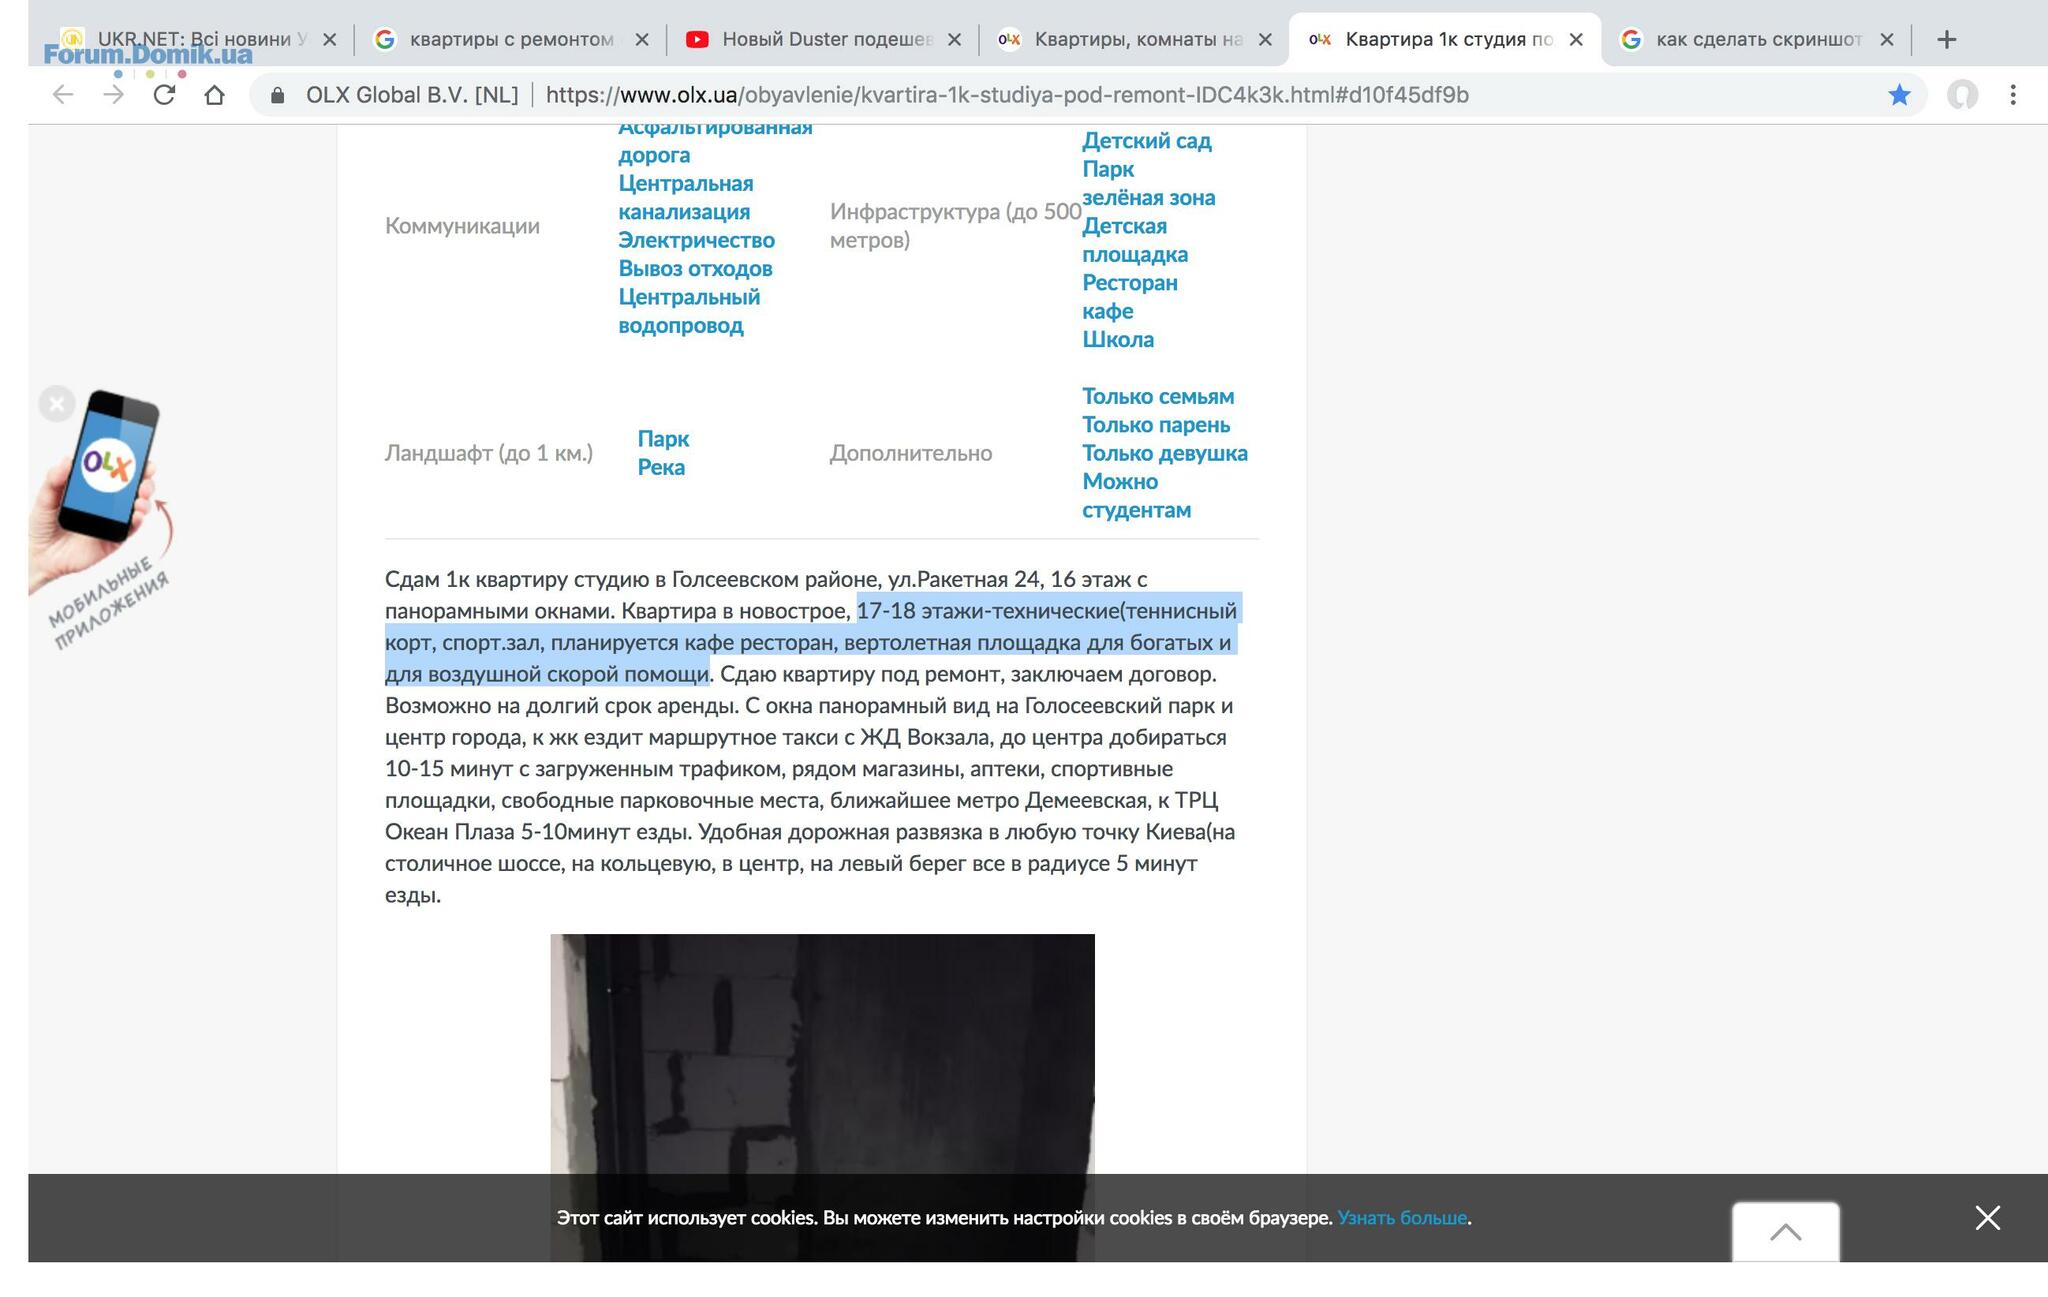Screen dimensions: 2048x1297
Task: Click the 'Узнать больше' cookies link
Action: (1402, 1218)
